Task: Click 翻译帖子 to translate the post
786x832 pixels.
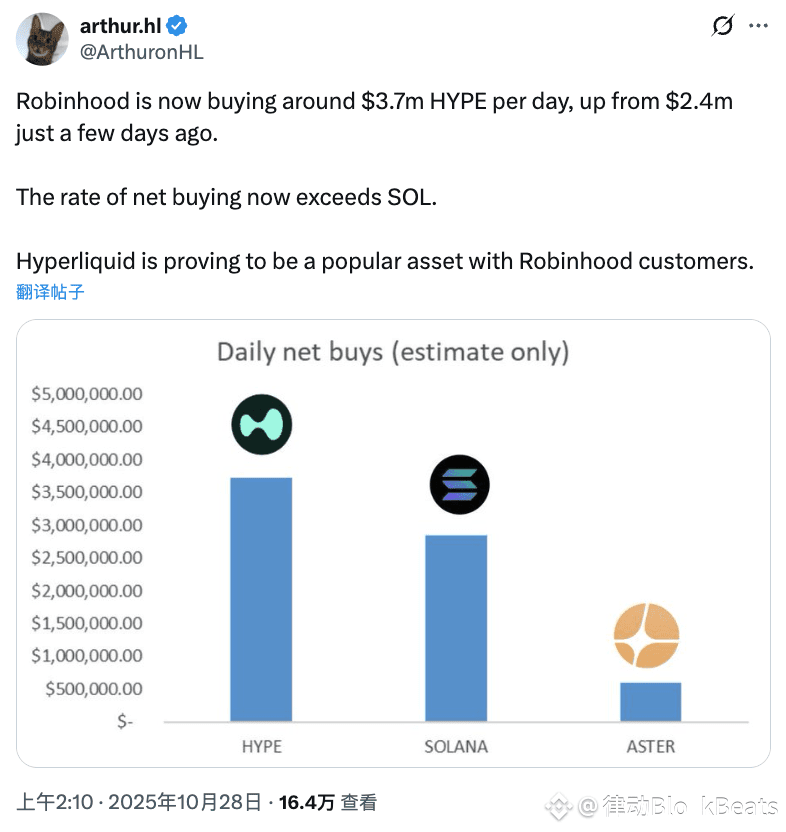Action: click(x=50, y=292)
